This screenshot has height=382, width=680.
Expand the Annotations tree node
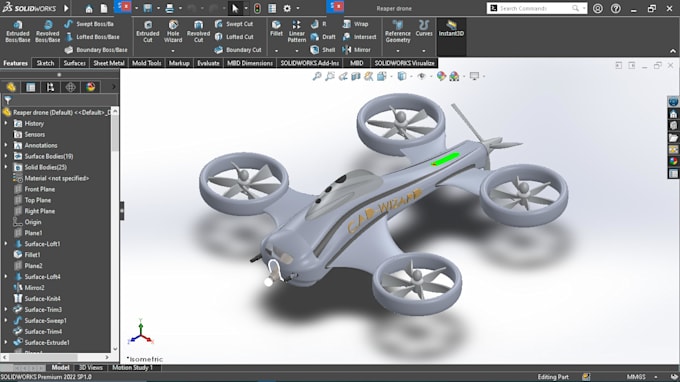click(x=6, y=145)
